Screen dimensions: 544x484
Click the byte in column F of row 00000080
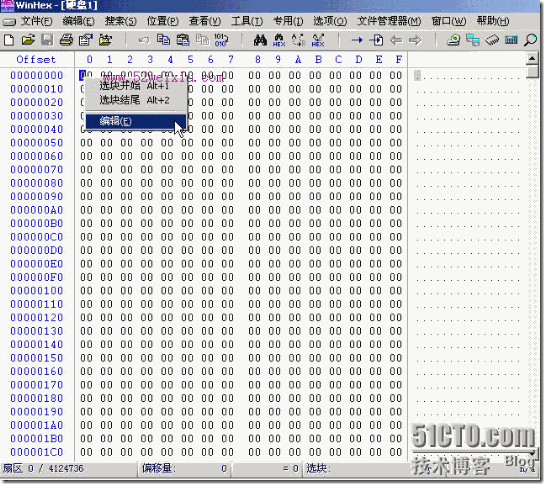[x=396, y=183]
